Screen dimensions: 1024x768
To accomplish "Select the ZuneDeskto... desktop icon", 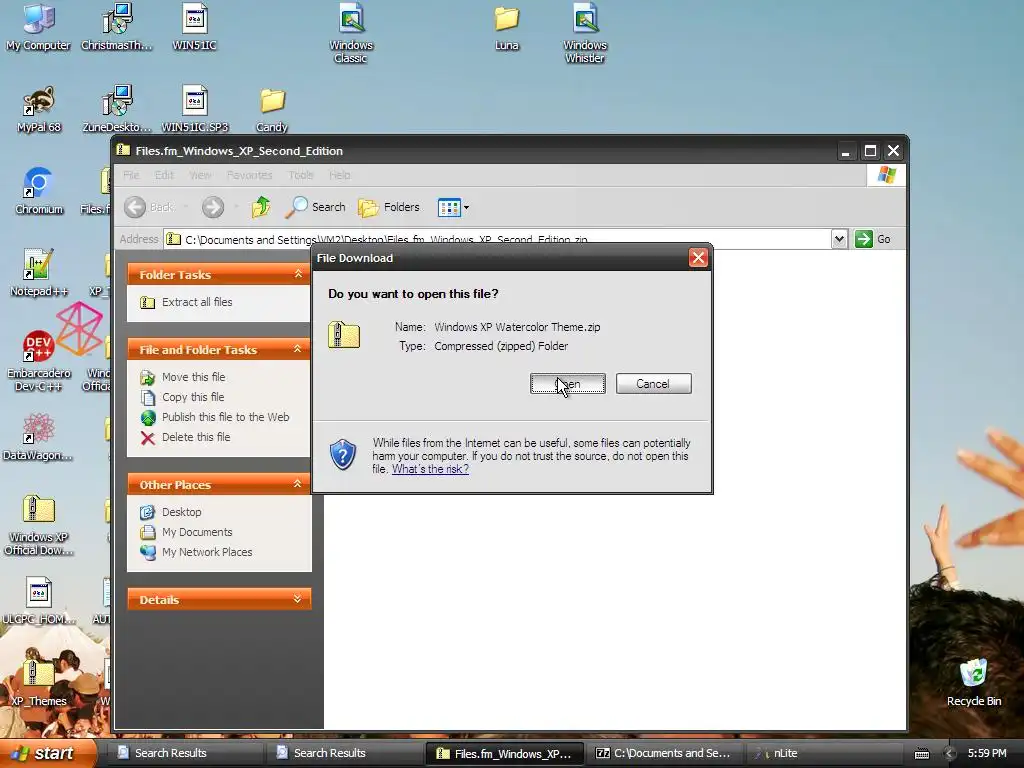I will [x=116, y=110].
